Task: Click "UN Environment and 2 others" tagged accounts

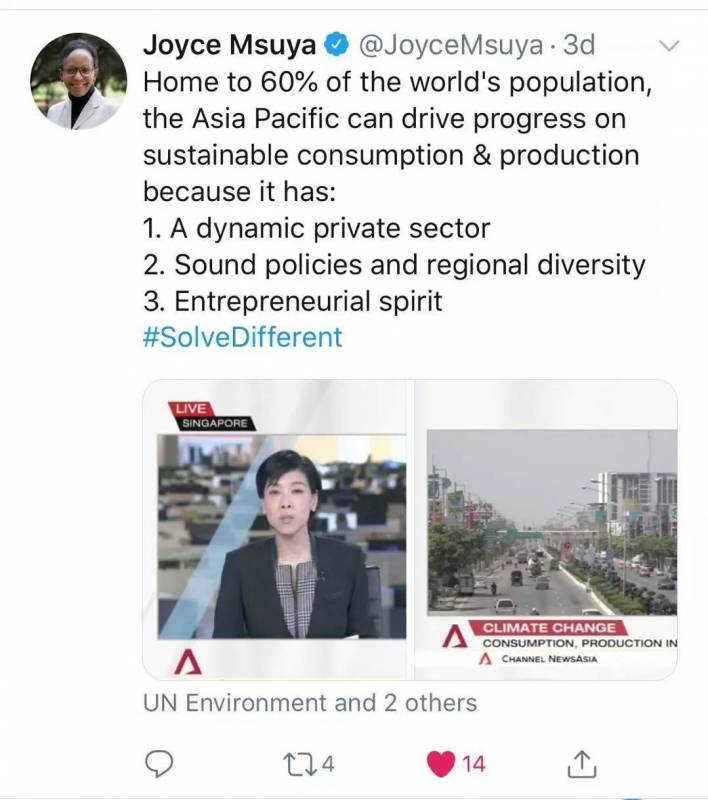Action: tap(310, 703)
